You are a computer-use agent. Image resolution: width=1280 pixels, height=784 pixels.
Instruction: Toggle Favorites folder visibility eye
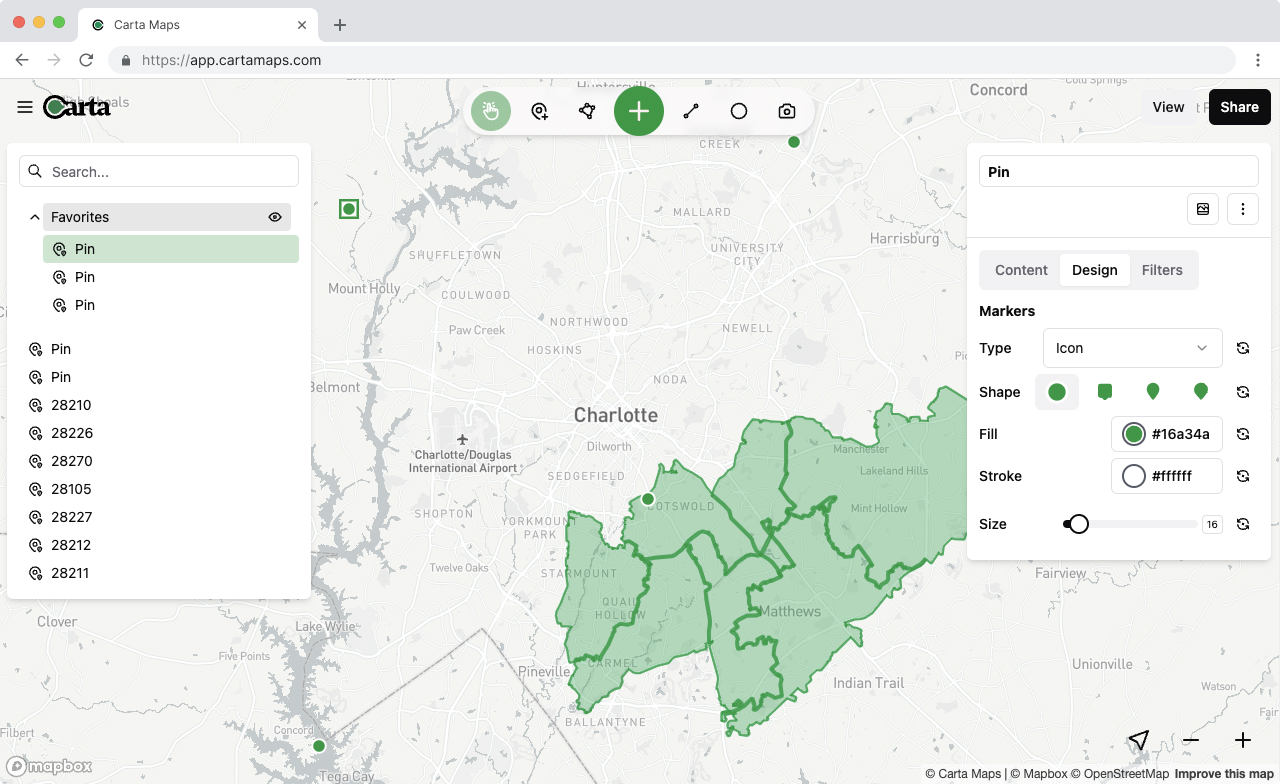(x=275, y=217)
